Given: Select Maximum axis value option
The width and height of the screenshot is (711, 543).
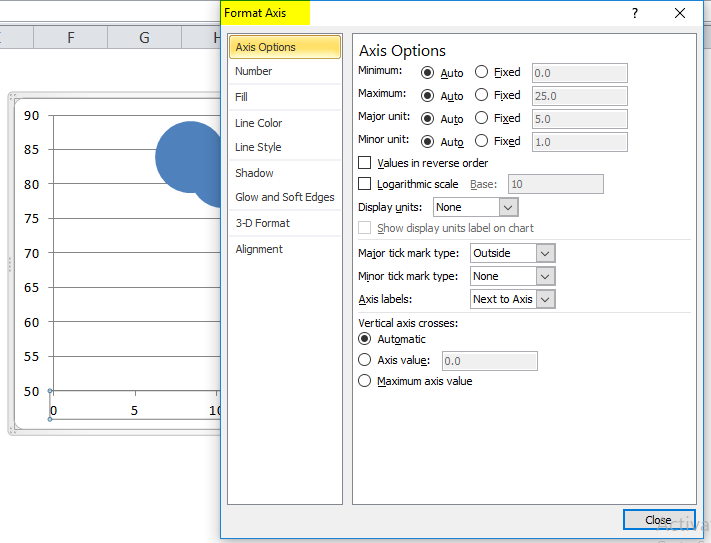Looking at the screenshot, I should (365, 381).
